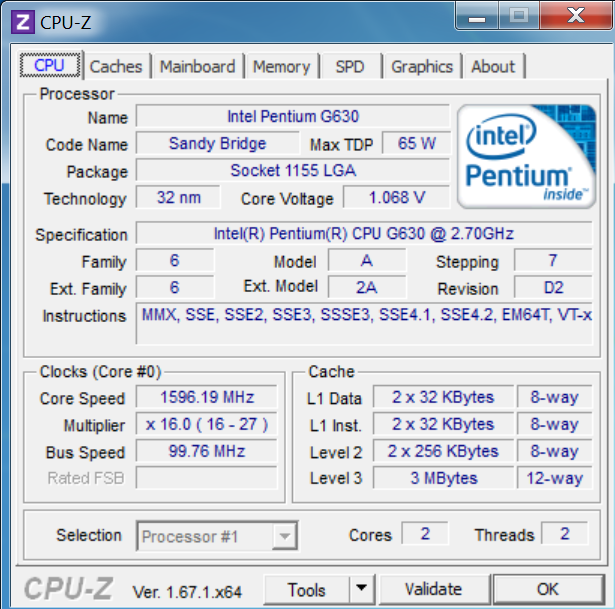Open the Mainboard tab

197,67
